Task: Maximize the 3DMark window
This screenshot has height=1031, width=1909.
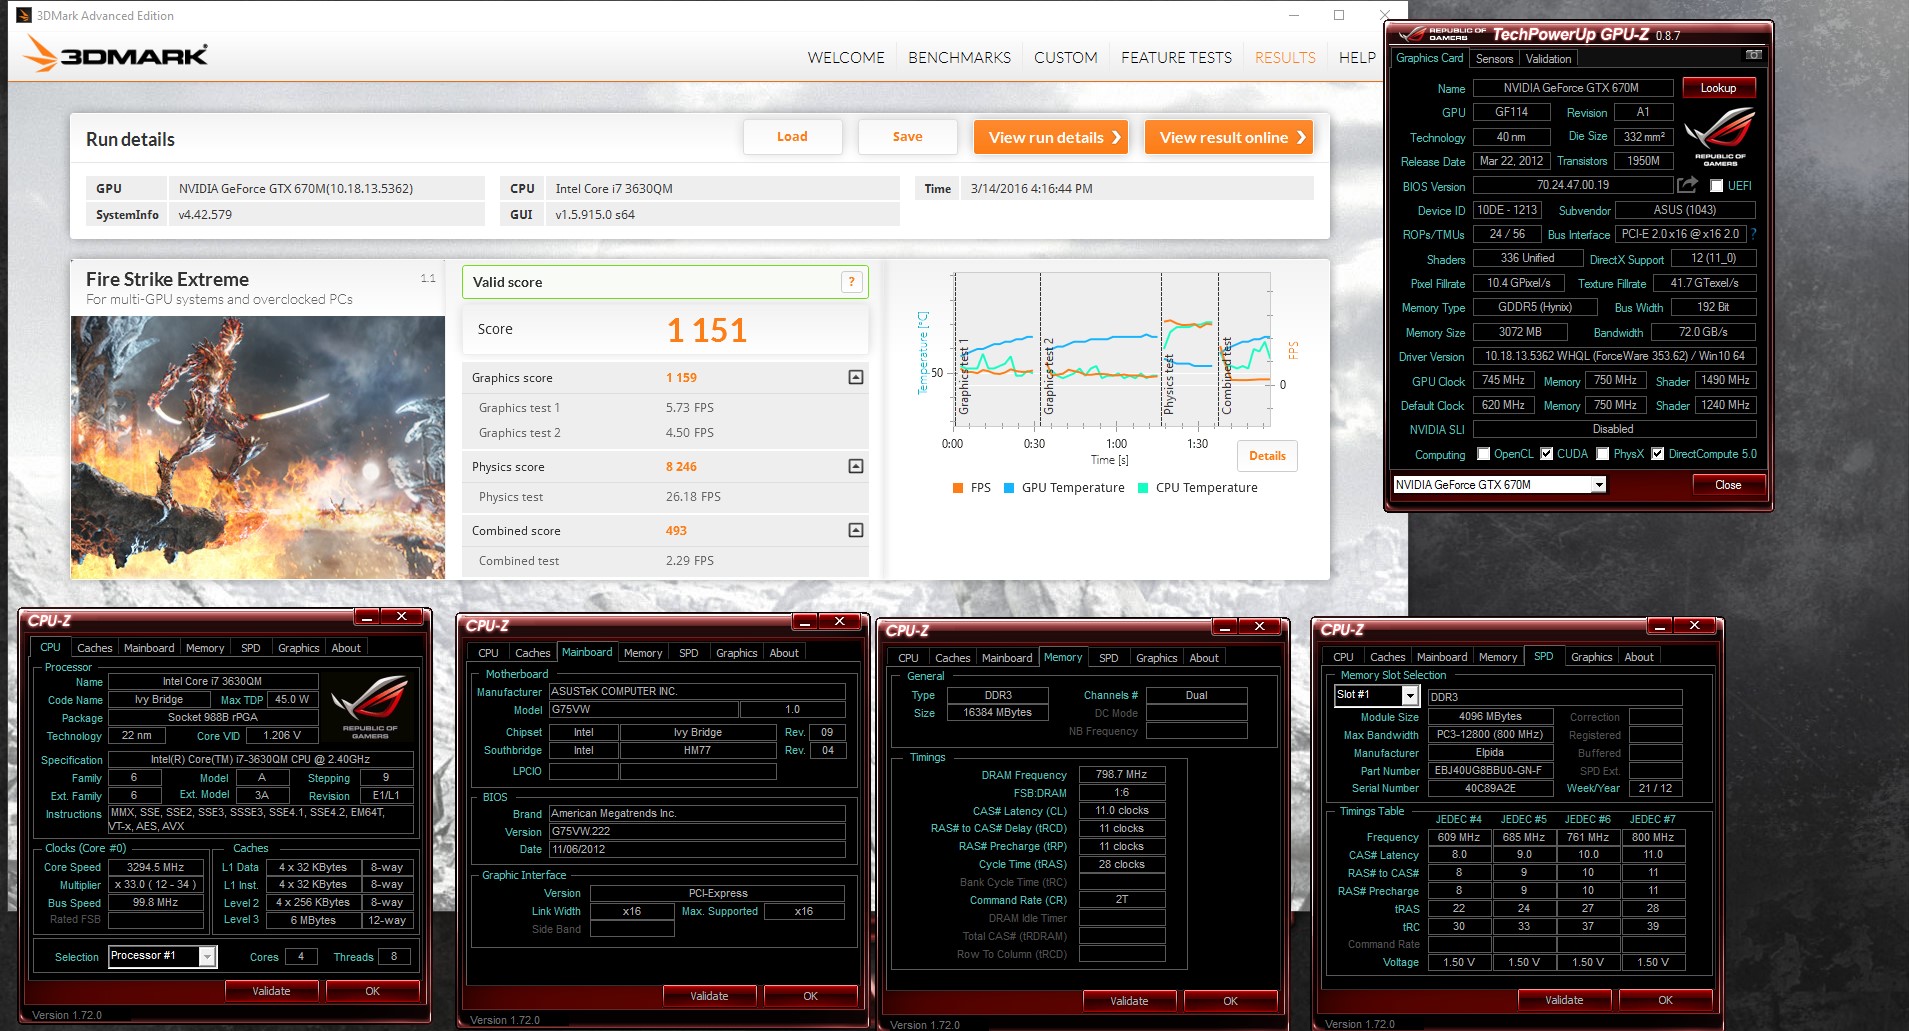Action: click(x=1339, y=15)
